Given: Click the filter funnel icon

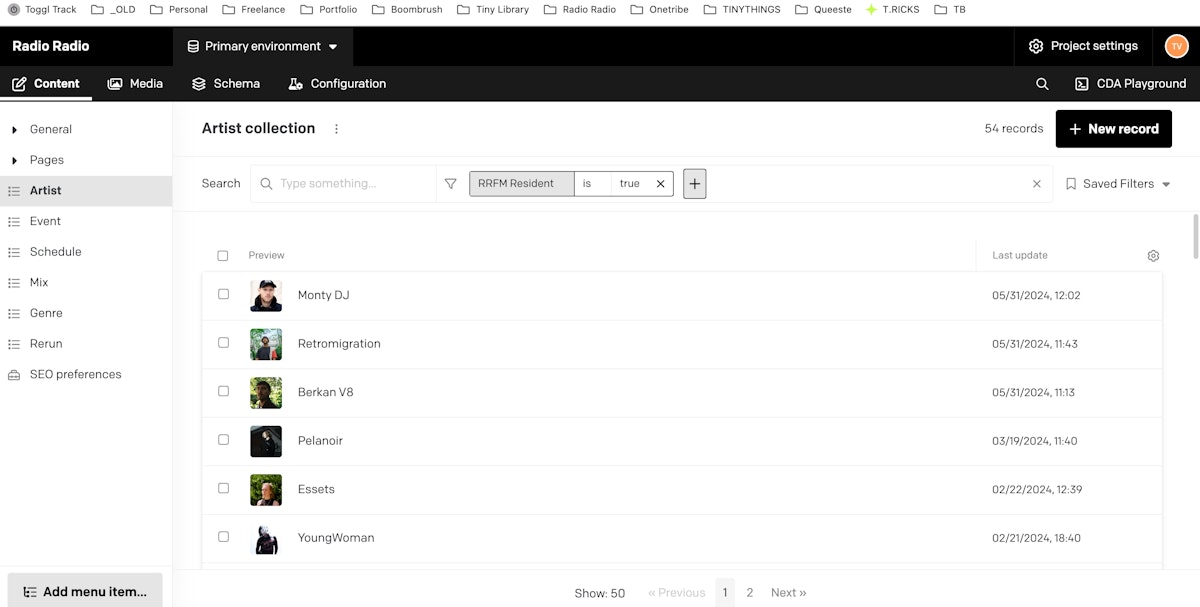Looking at the screenshot, I should pyautogui.click(x=451, y=184).
